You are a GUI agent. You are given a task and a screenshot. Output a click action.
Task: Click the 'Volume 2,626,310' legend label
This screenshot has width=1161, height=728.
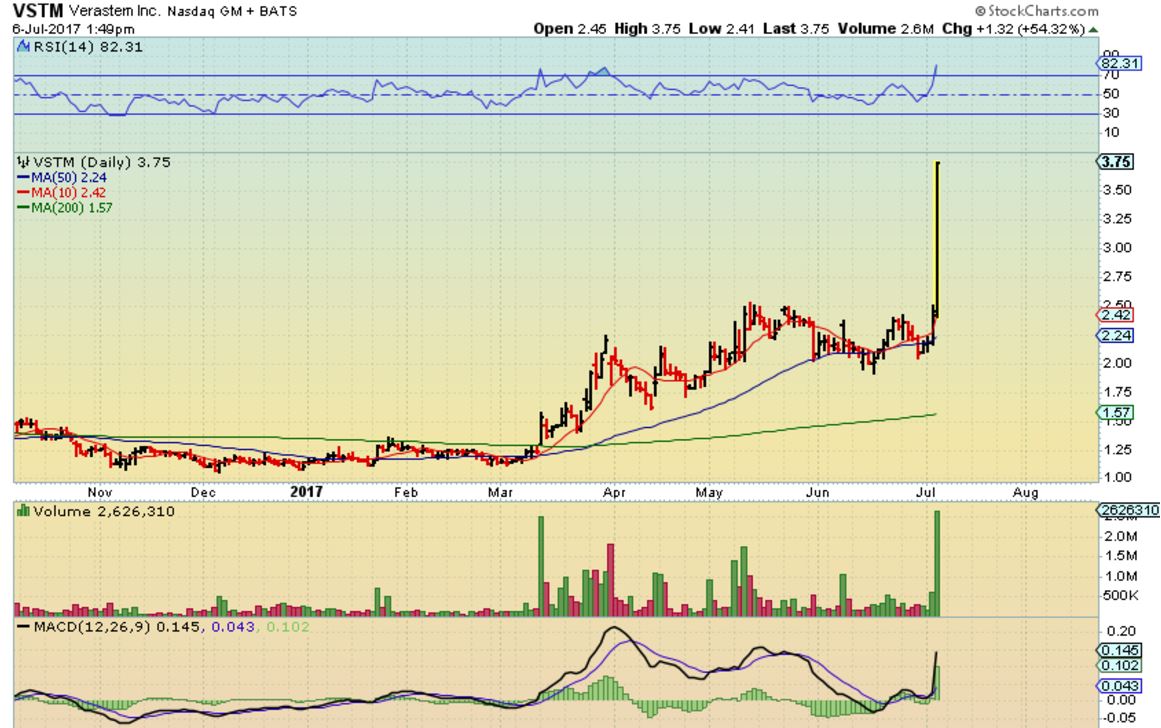[104, 512]
